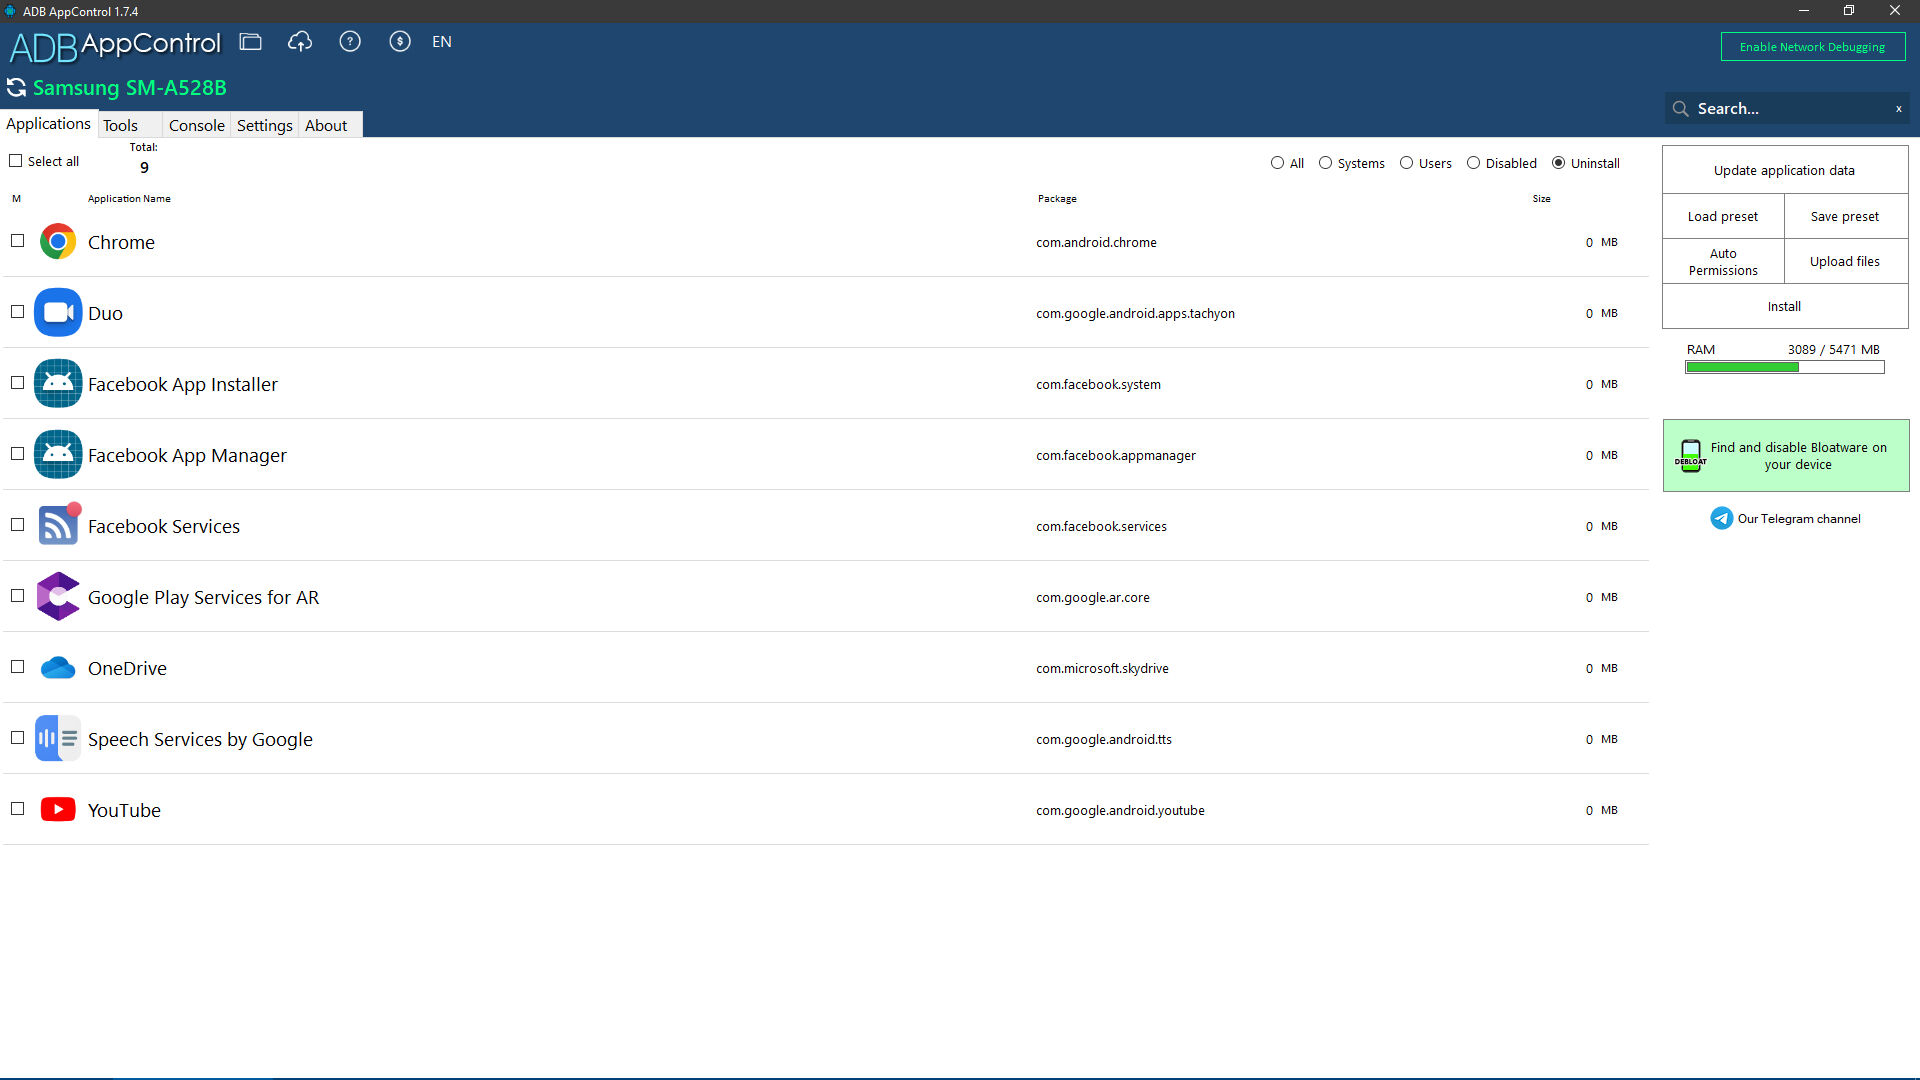Click the Telegram channel icon

coord(1721,518)
